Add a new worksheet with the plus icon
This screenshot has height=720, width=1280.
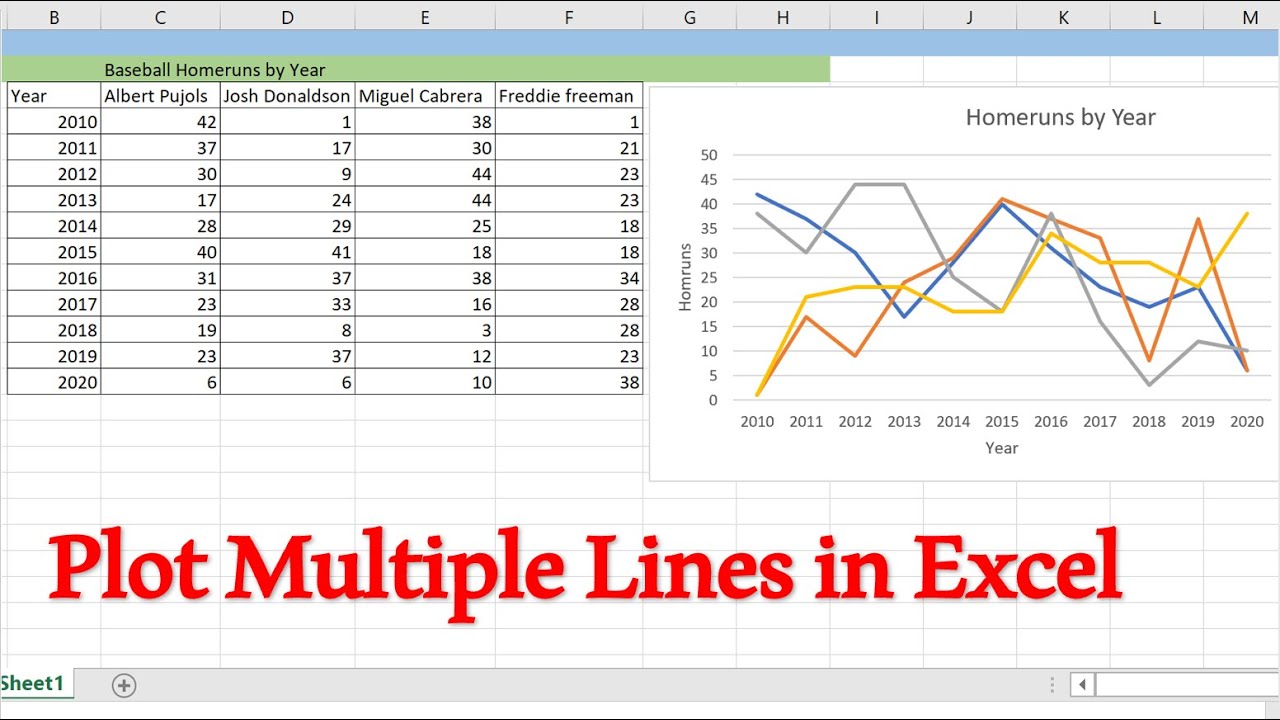(x=124, y=685)
